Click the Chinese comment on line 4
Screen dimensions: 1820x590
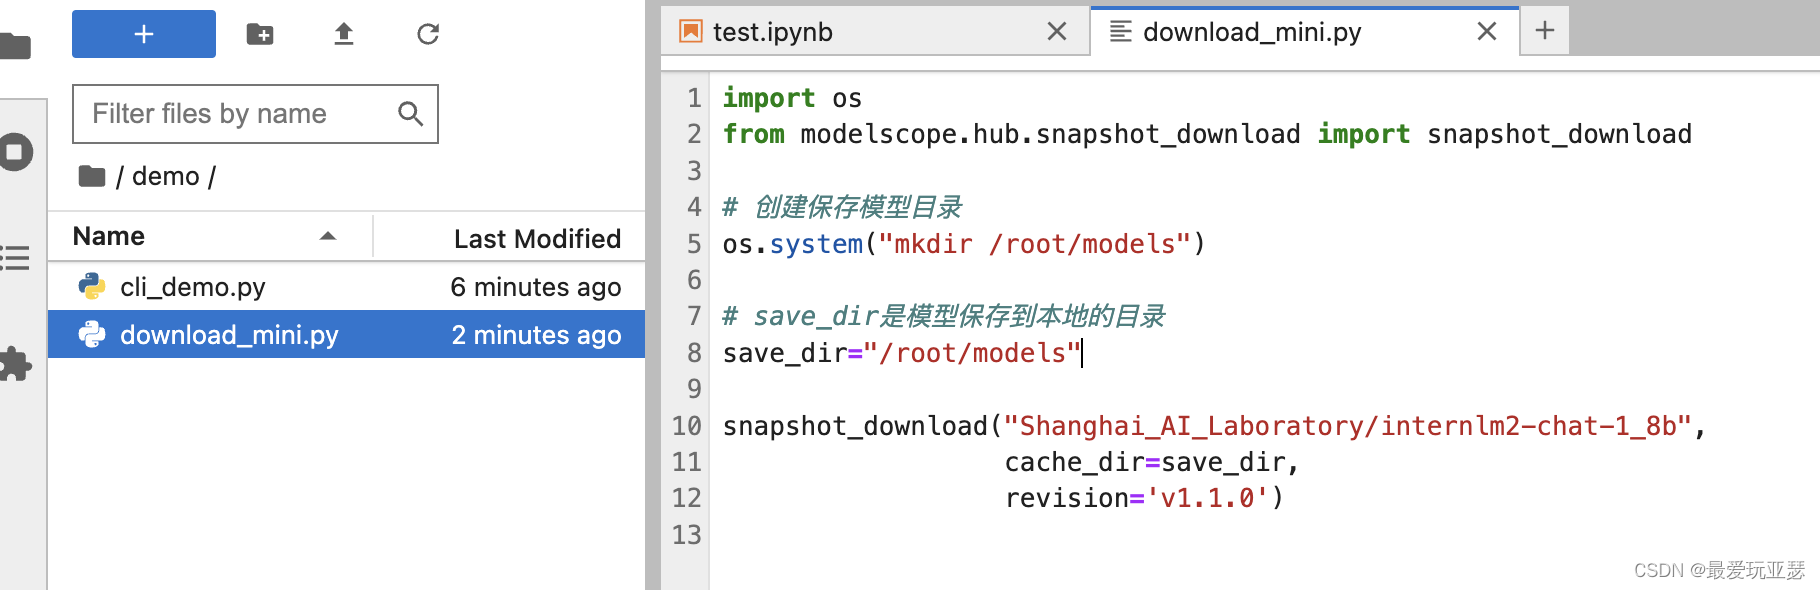(842, 207)
